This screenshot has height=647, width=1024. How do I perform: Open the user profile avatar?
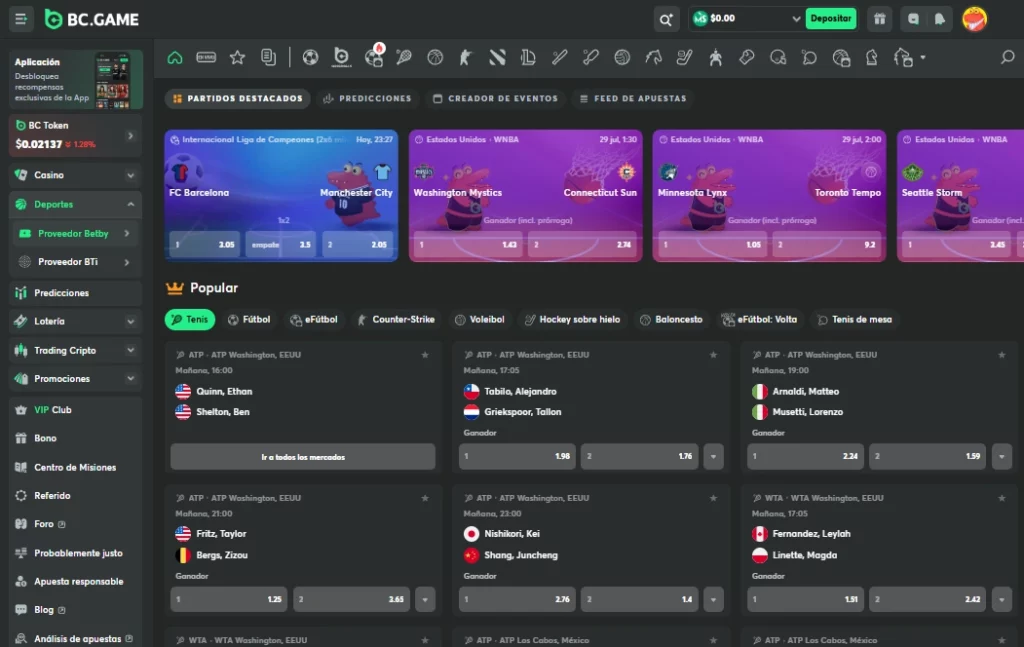(974, 19)
